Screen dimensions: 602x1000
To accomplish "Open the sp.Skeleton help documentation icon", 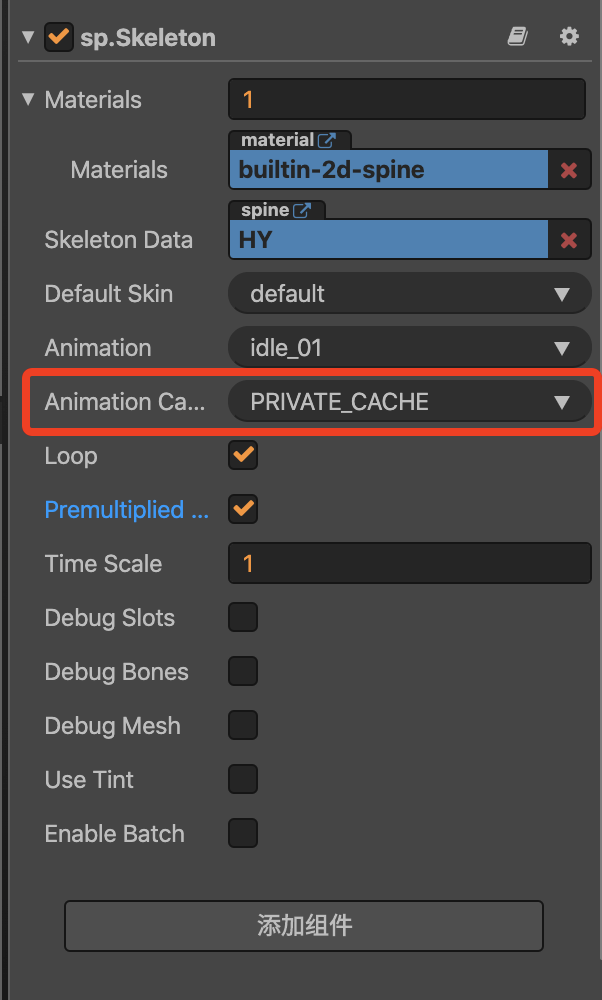I will 517,37.
